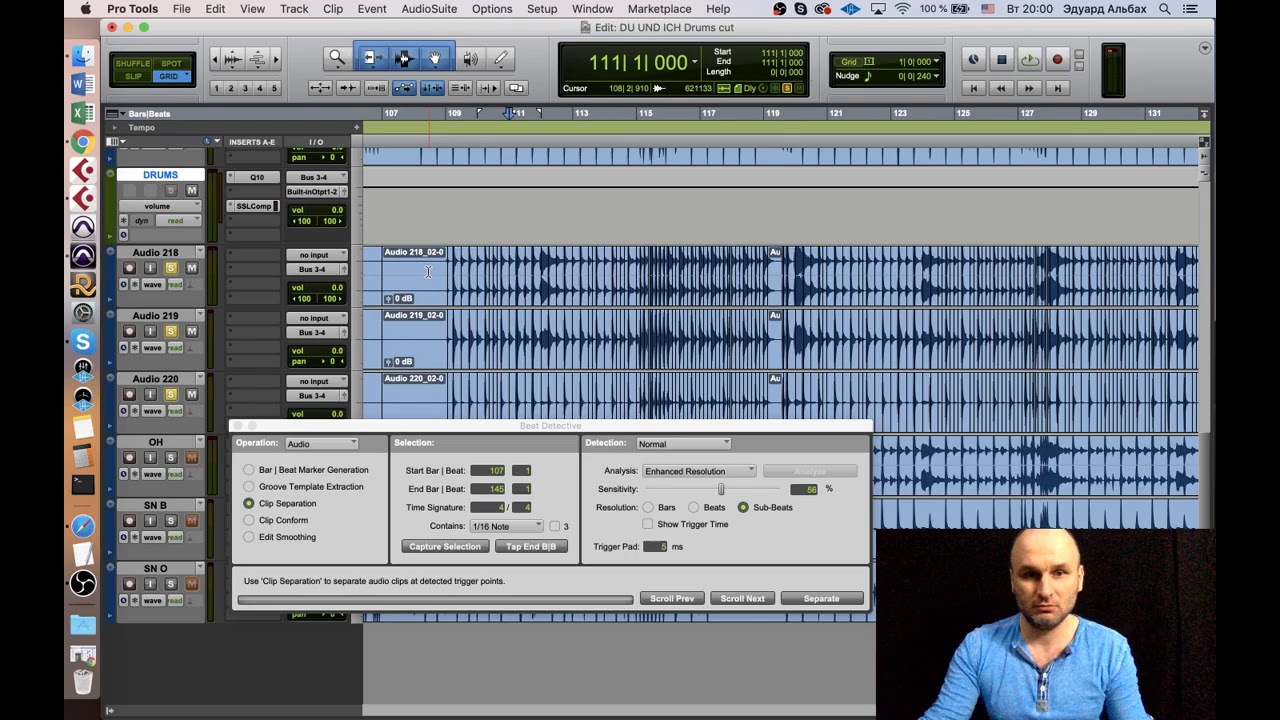Open Nudge value dropdown arrow
The height and width of the screenshot is (720, 1280).
936,76
